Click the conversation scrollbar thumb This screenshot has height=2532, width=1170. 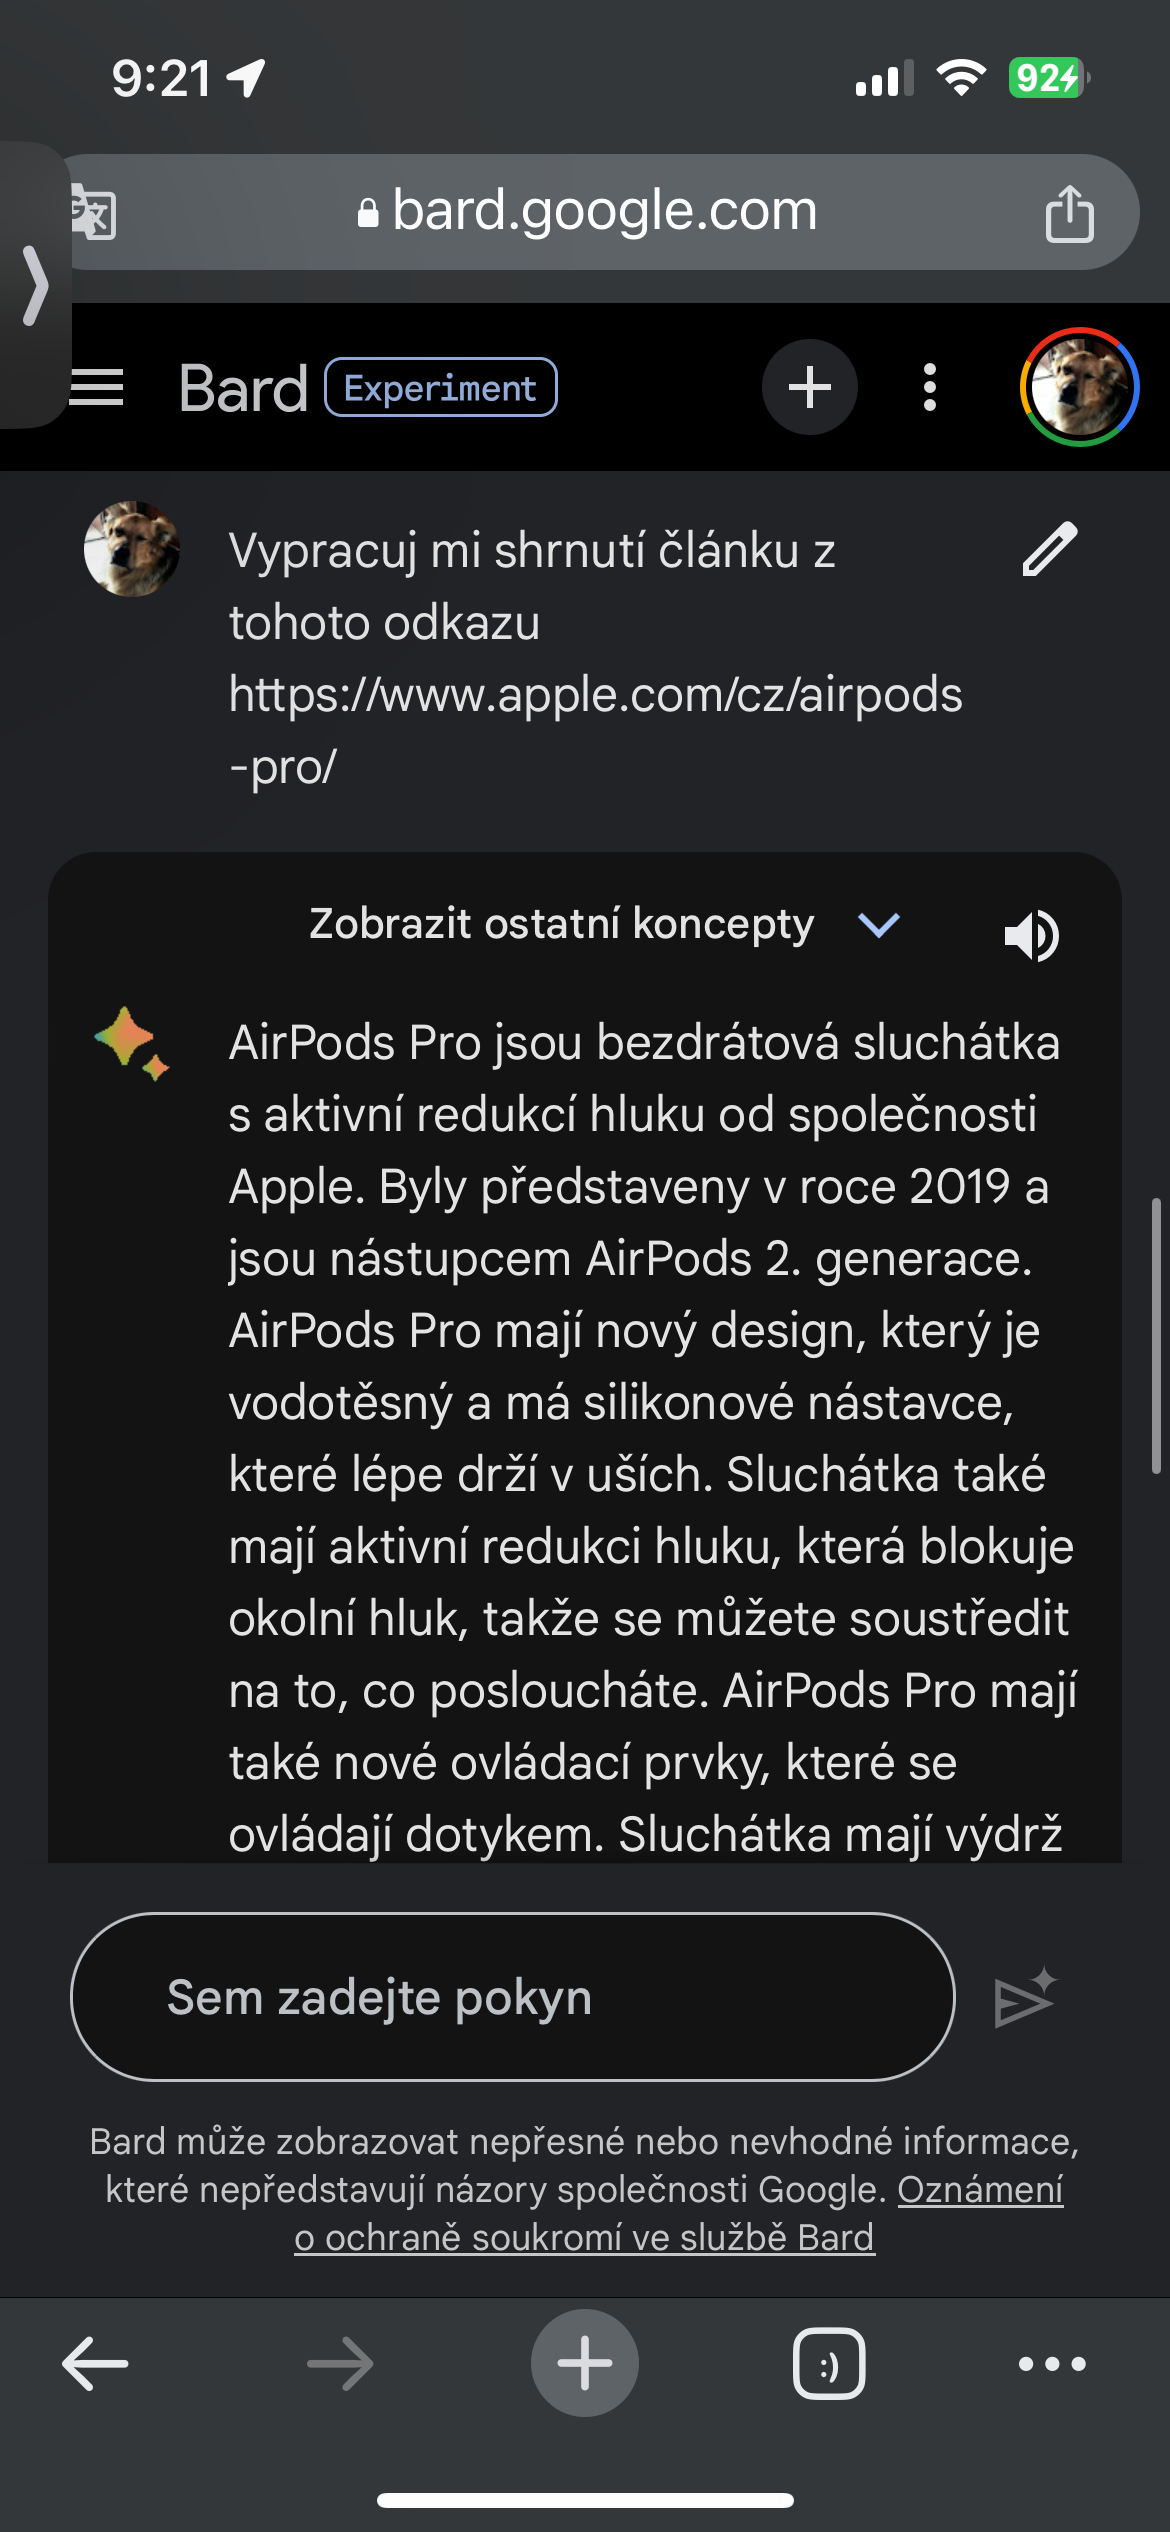pos(1156,1335)
